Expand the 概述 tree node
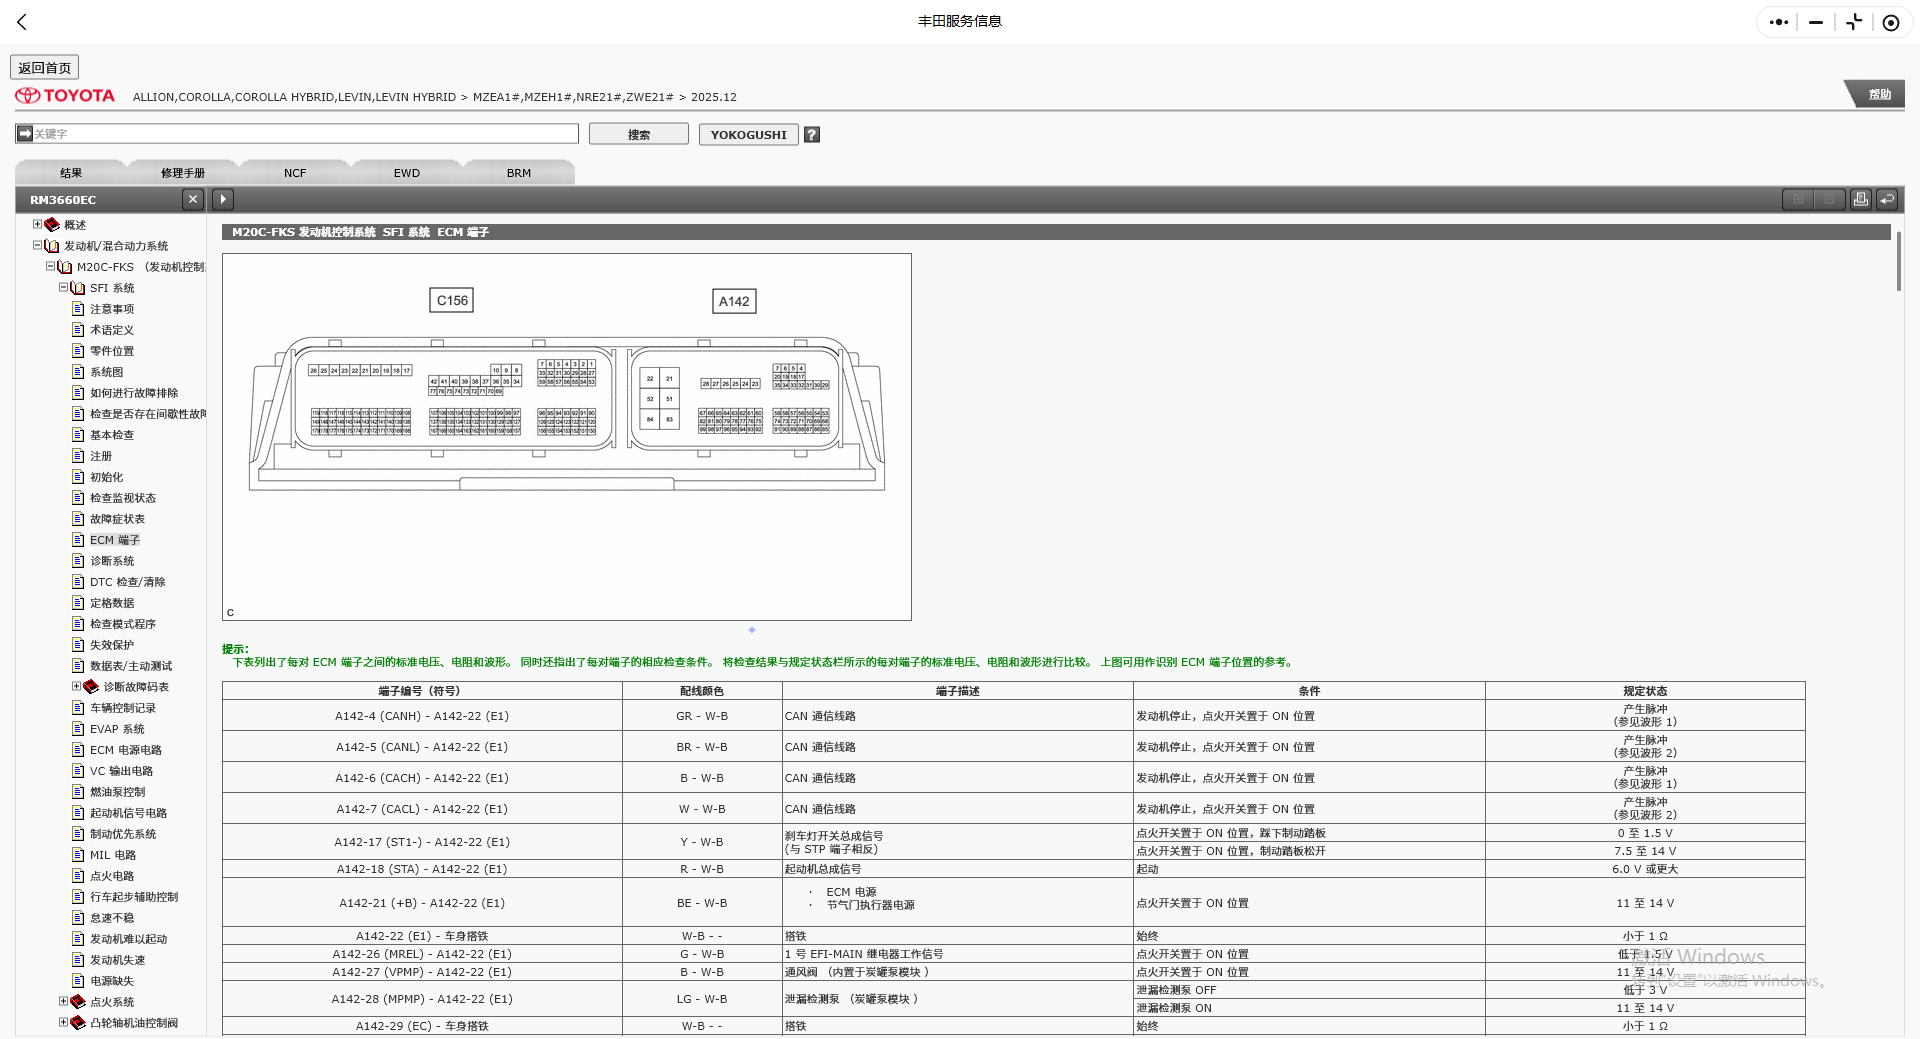The height and width of the screenshot is (1039, 1920). (37, 224)
